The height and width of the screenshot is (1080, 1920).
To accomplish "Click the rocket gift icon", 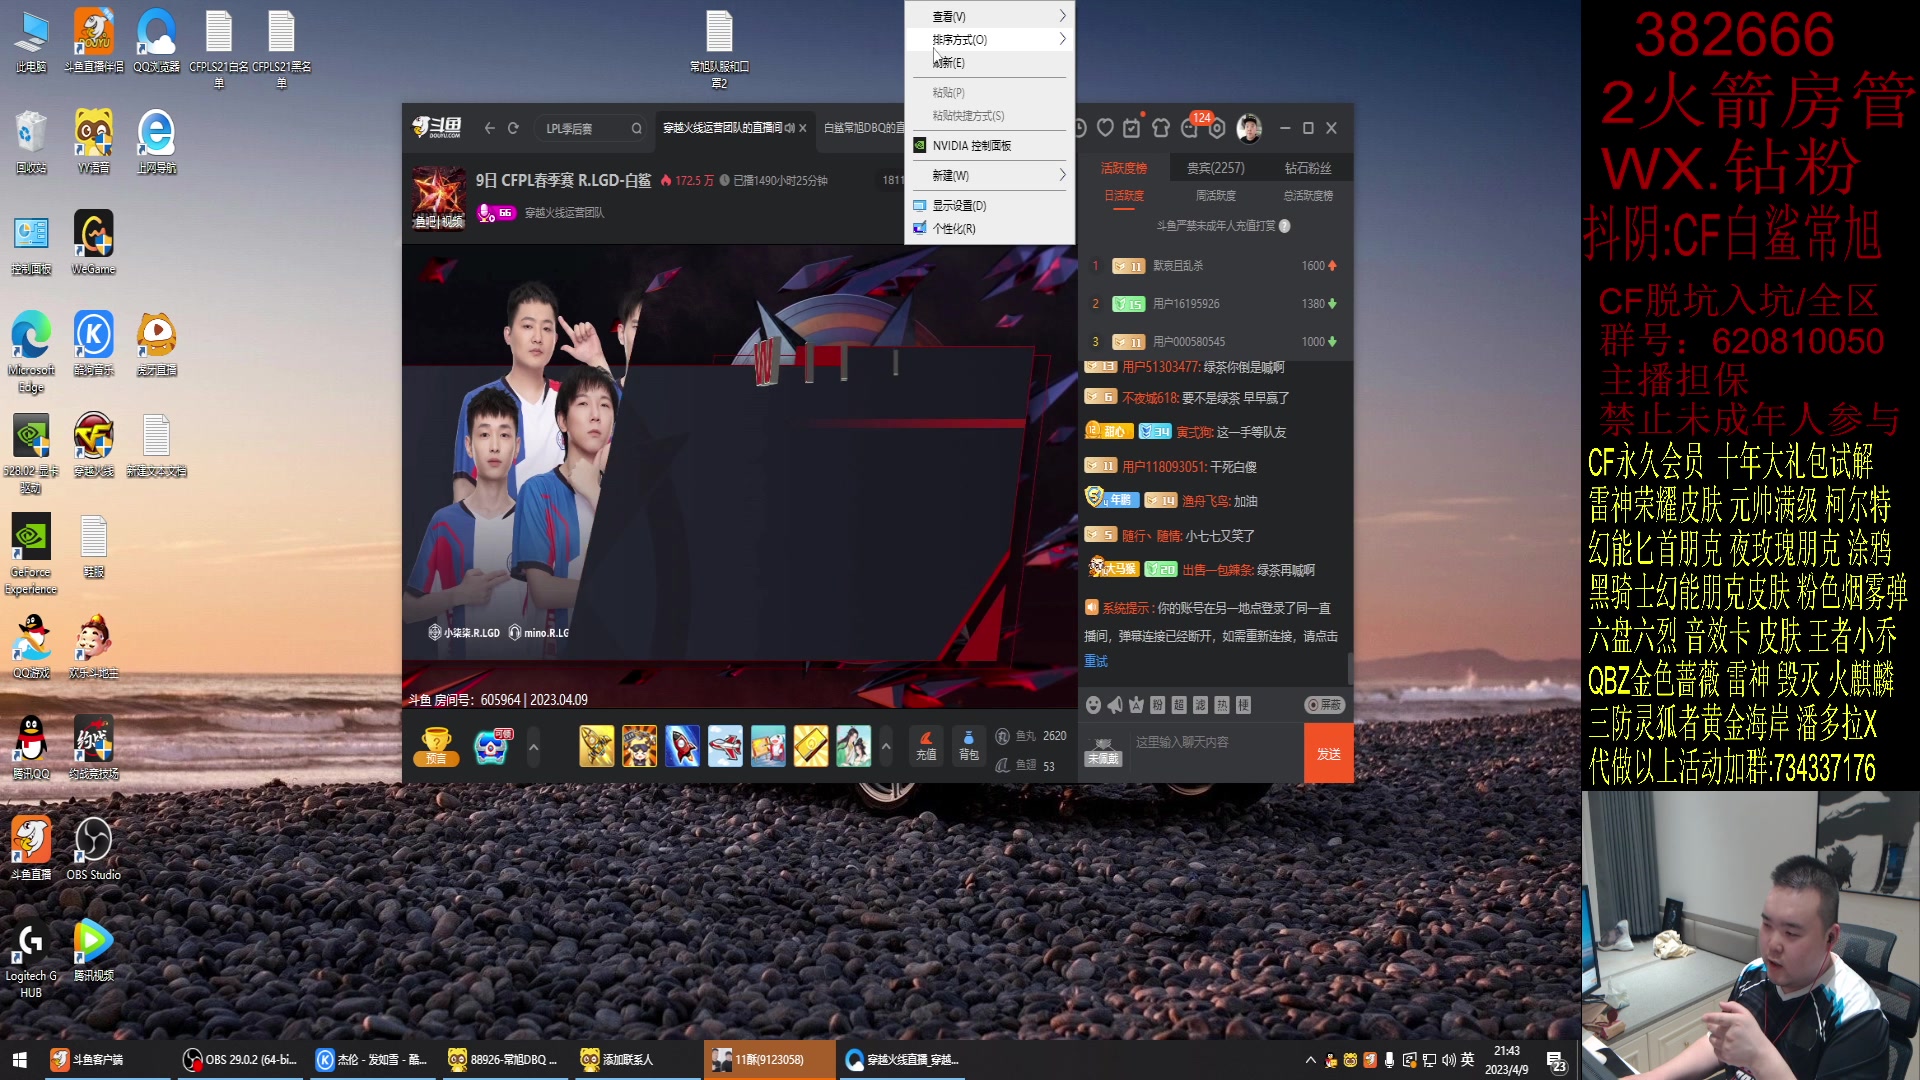I will click(x=682, y=747).
